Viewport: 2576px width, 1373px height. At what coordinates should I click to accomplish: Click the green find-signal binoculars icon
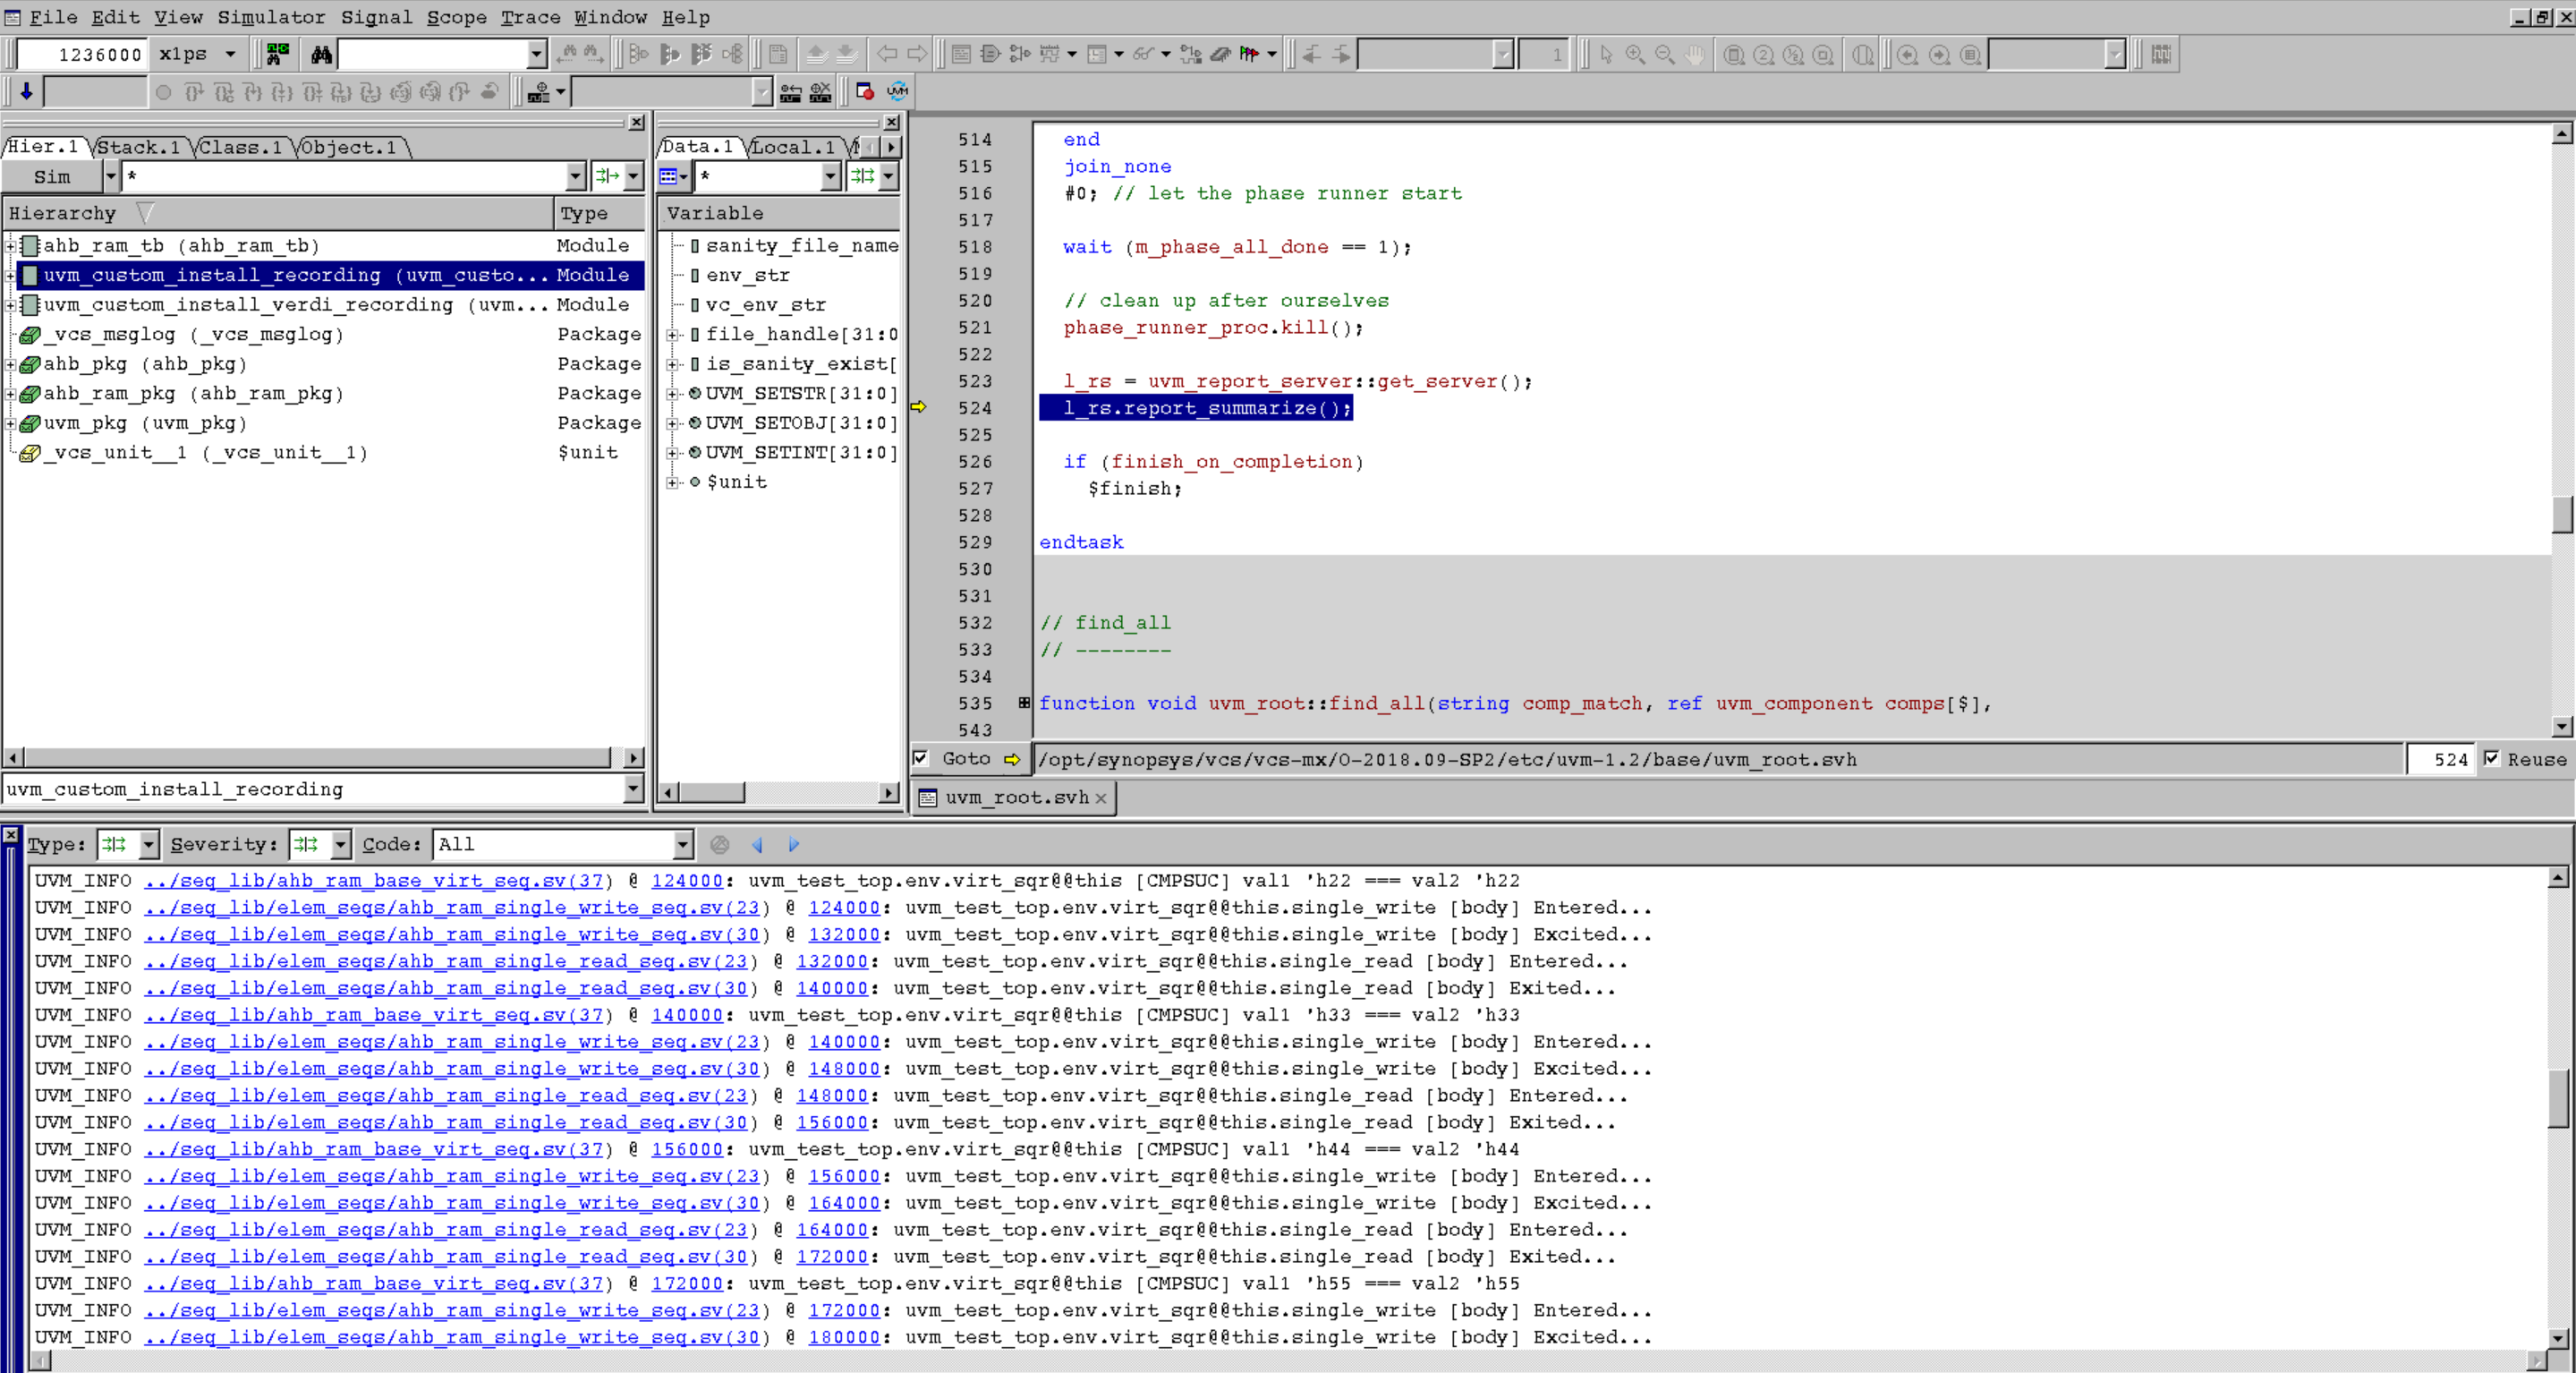click(278, 54)
